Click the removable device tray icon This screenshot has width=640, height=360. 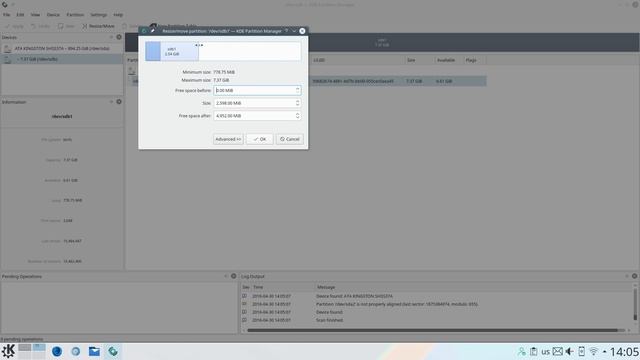tap(582, 351)
